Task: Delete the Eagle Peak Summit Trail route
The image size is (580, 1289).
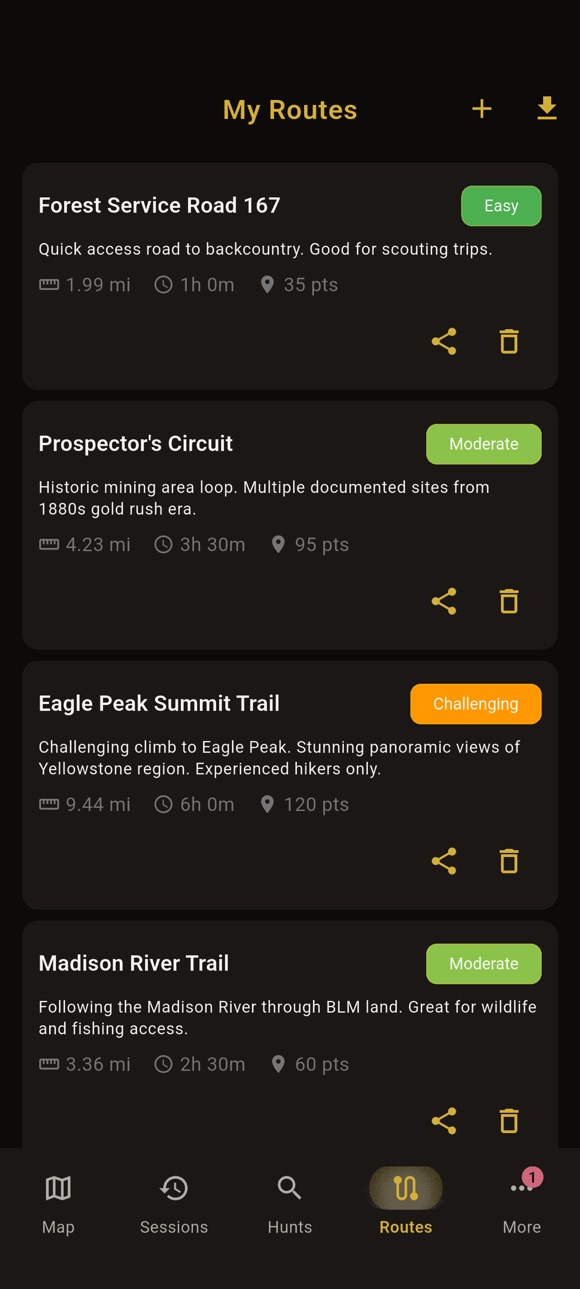Action: tap(508, 861)
